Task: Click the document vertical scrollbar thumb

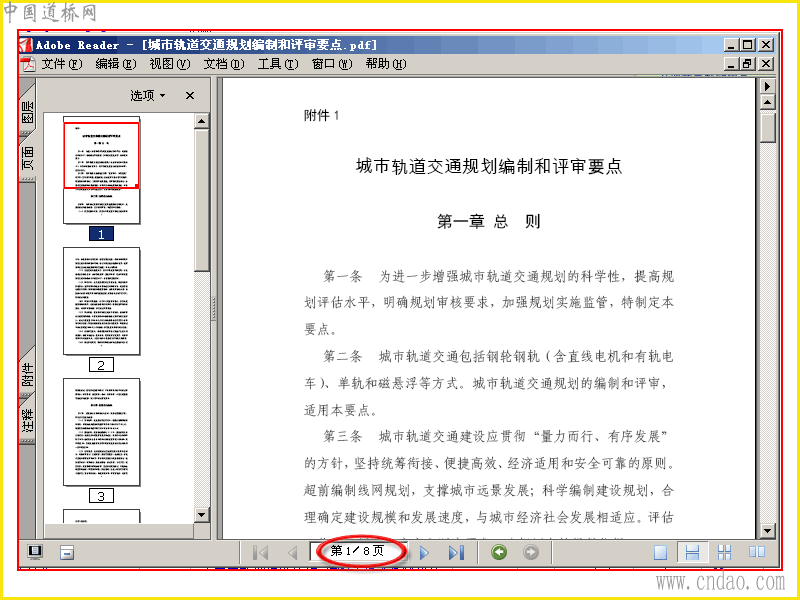Action: [x=767, y=127]
